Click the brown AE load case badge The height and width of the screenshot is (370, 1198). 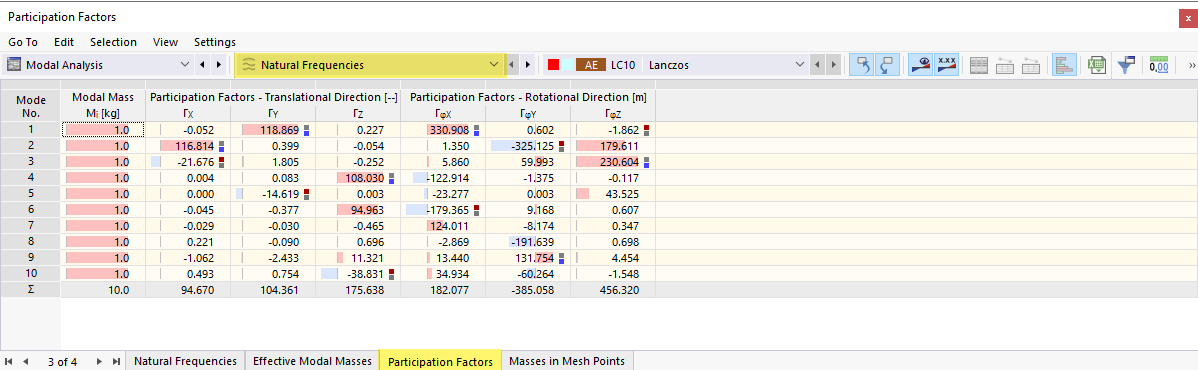tap(591, 65)
